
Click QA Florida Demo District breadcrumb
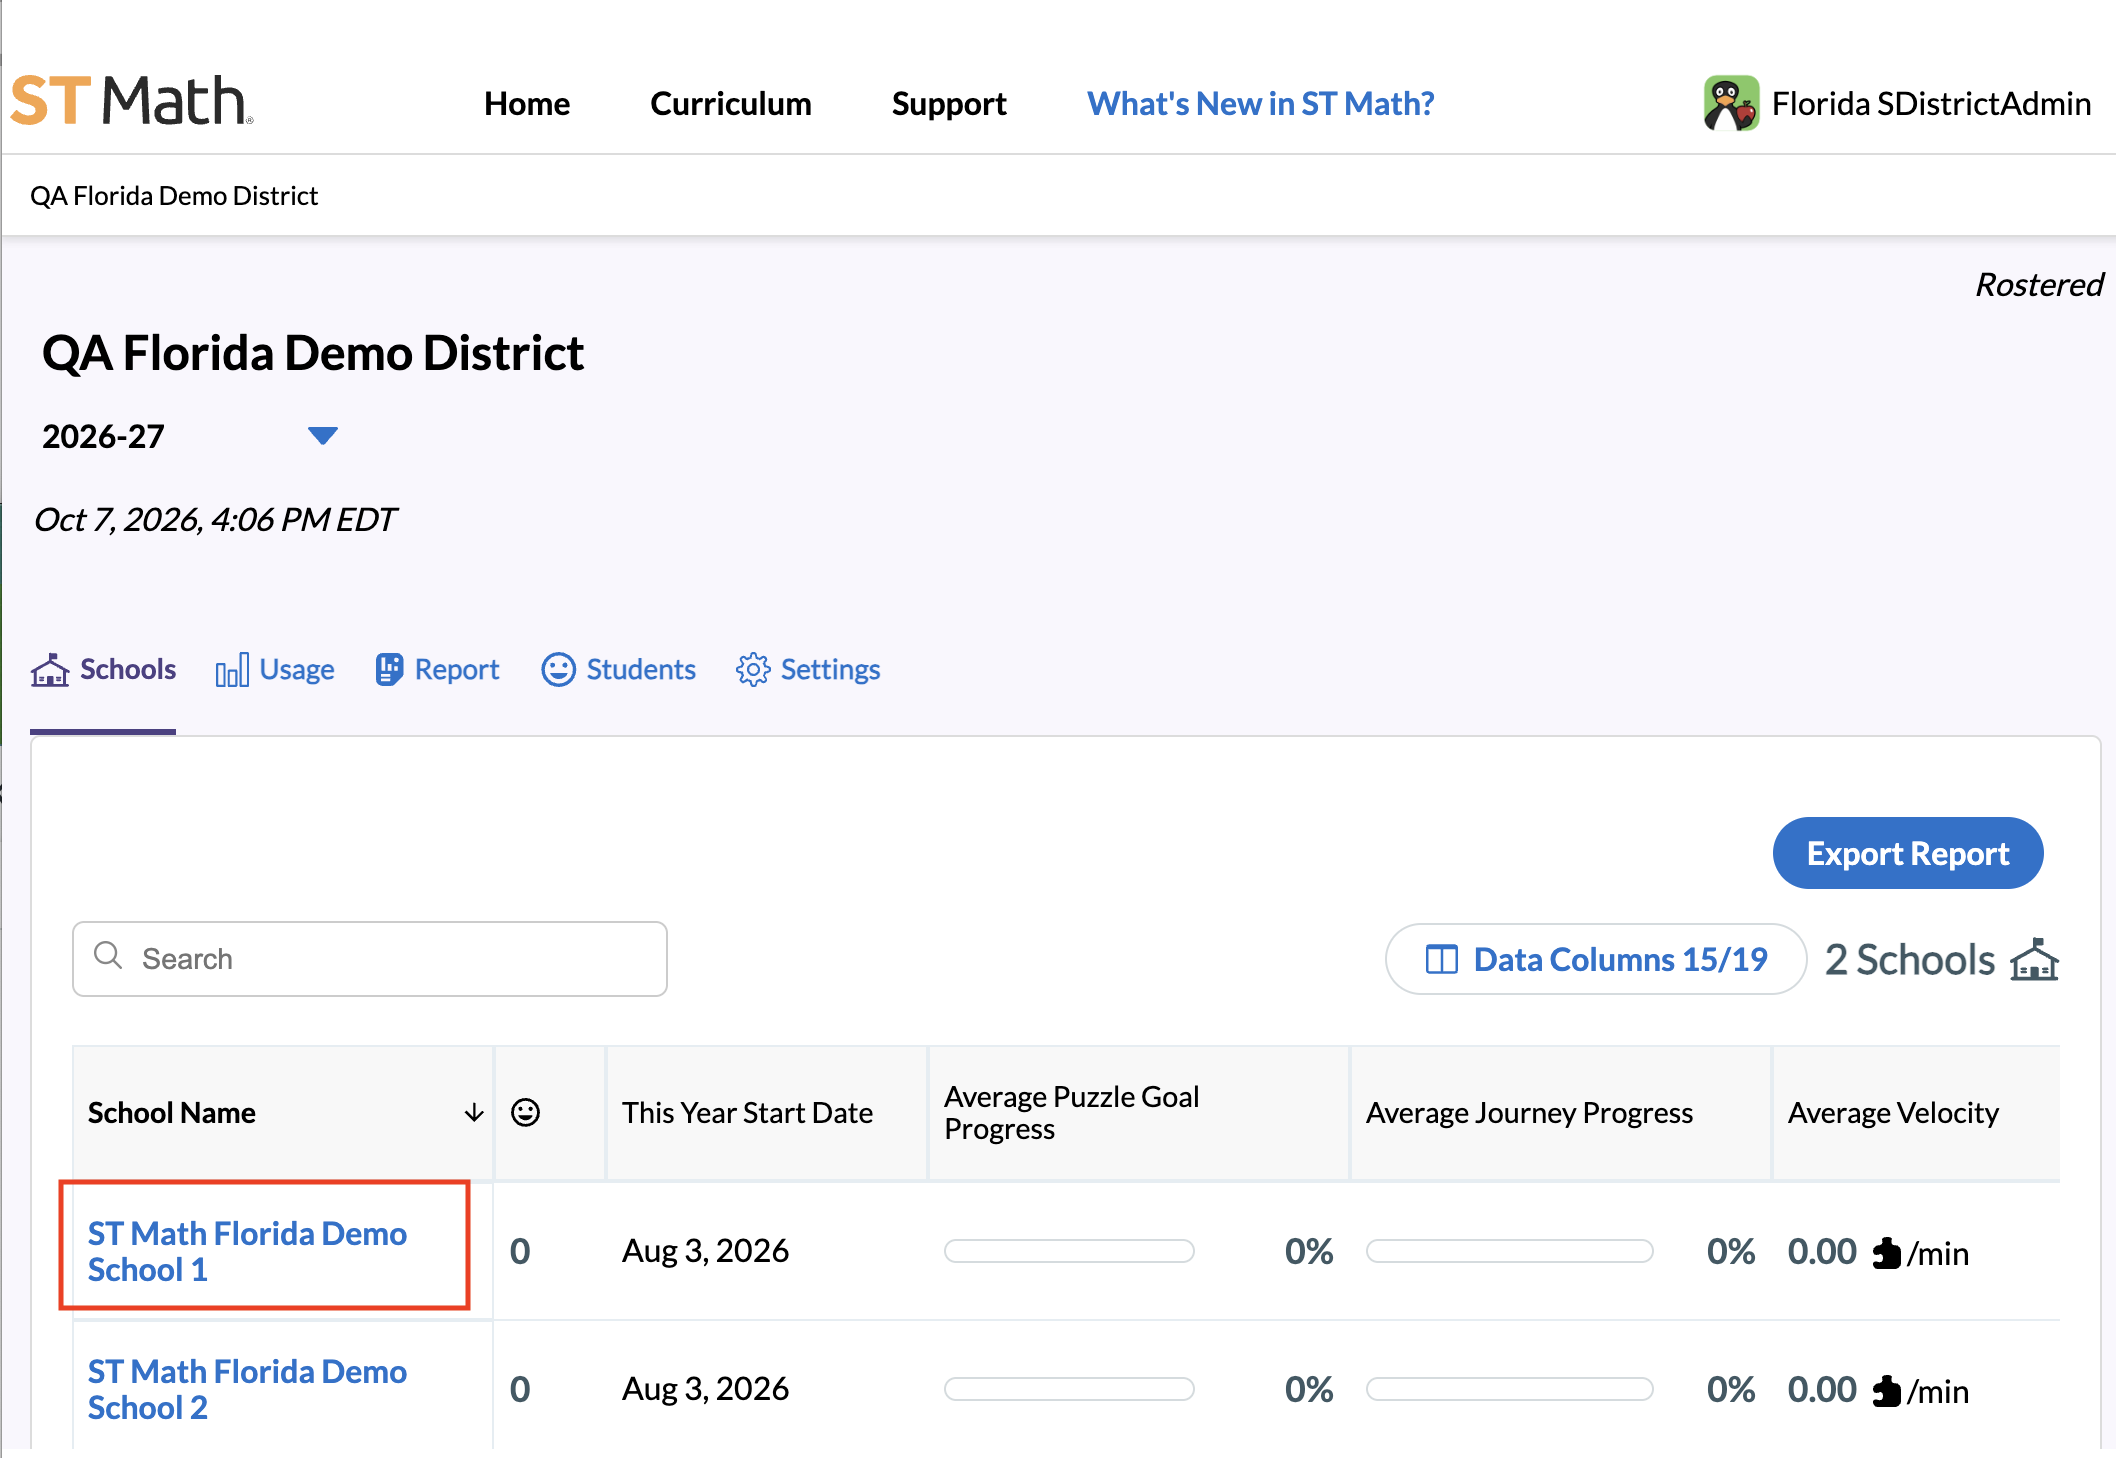(174, 196)
